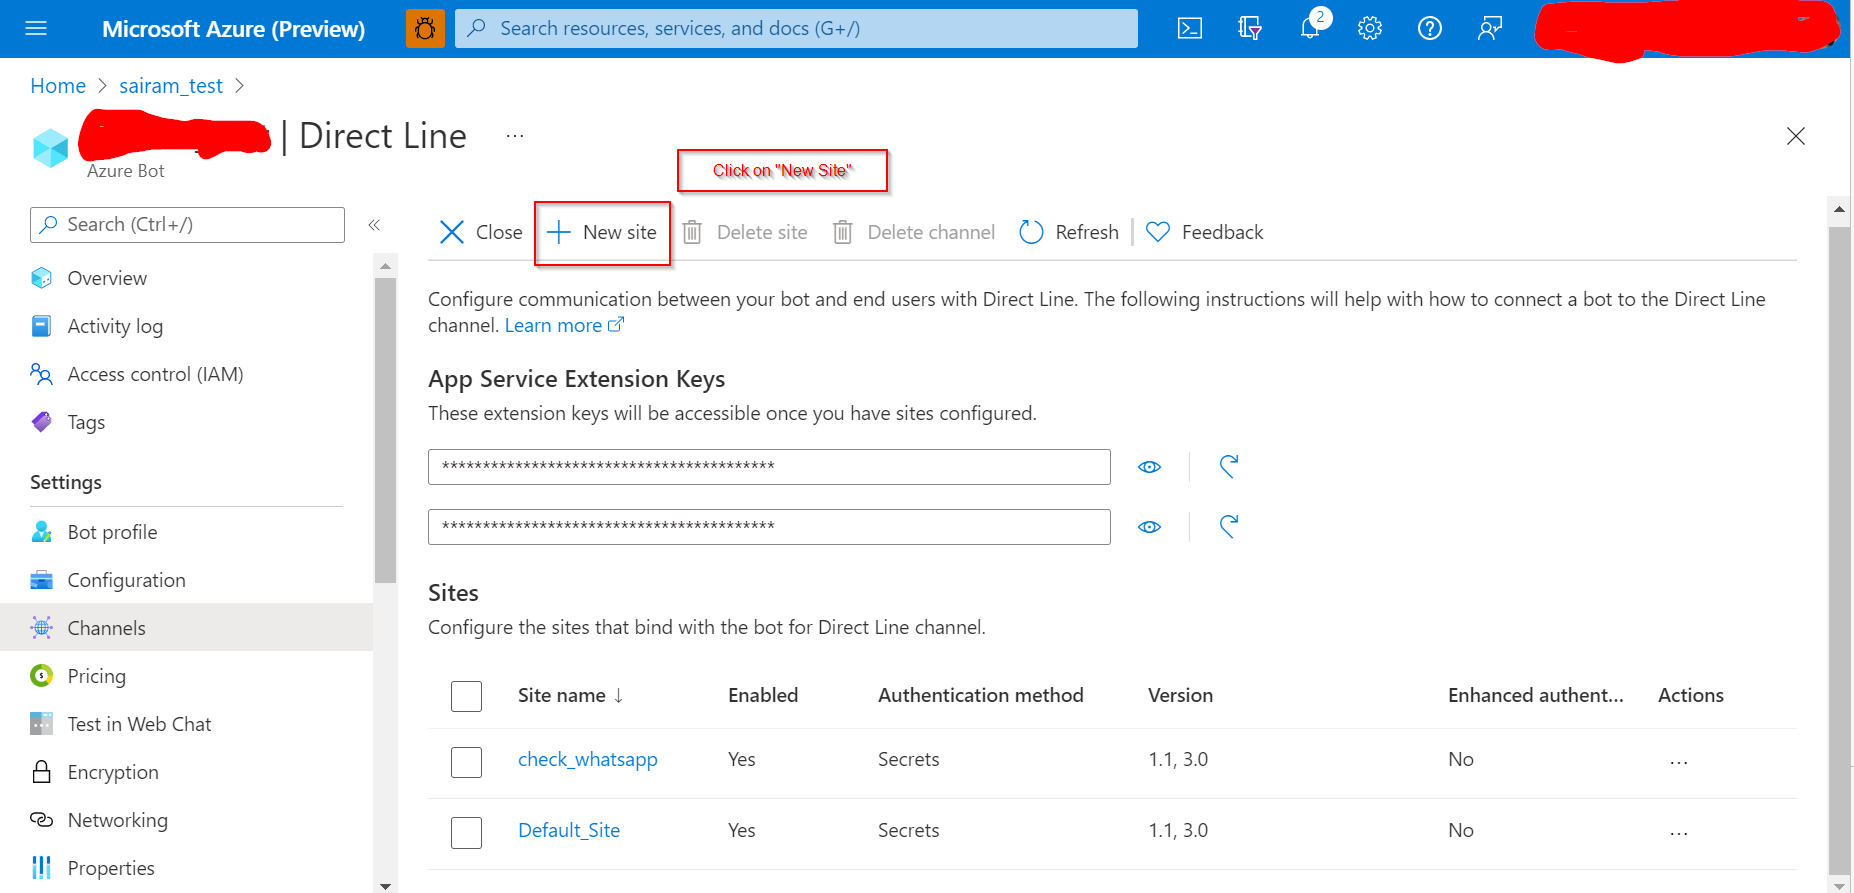1854x893 pixels.
Task: Regenerate the second extension key
Action: 1229,527
